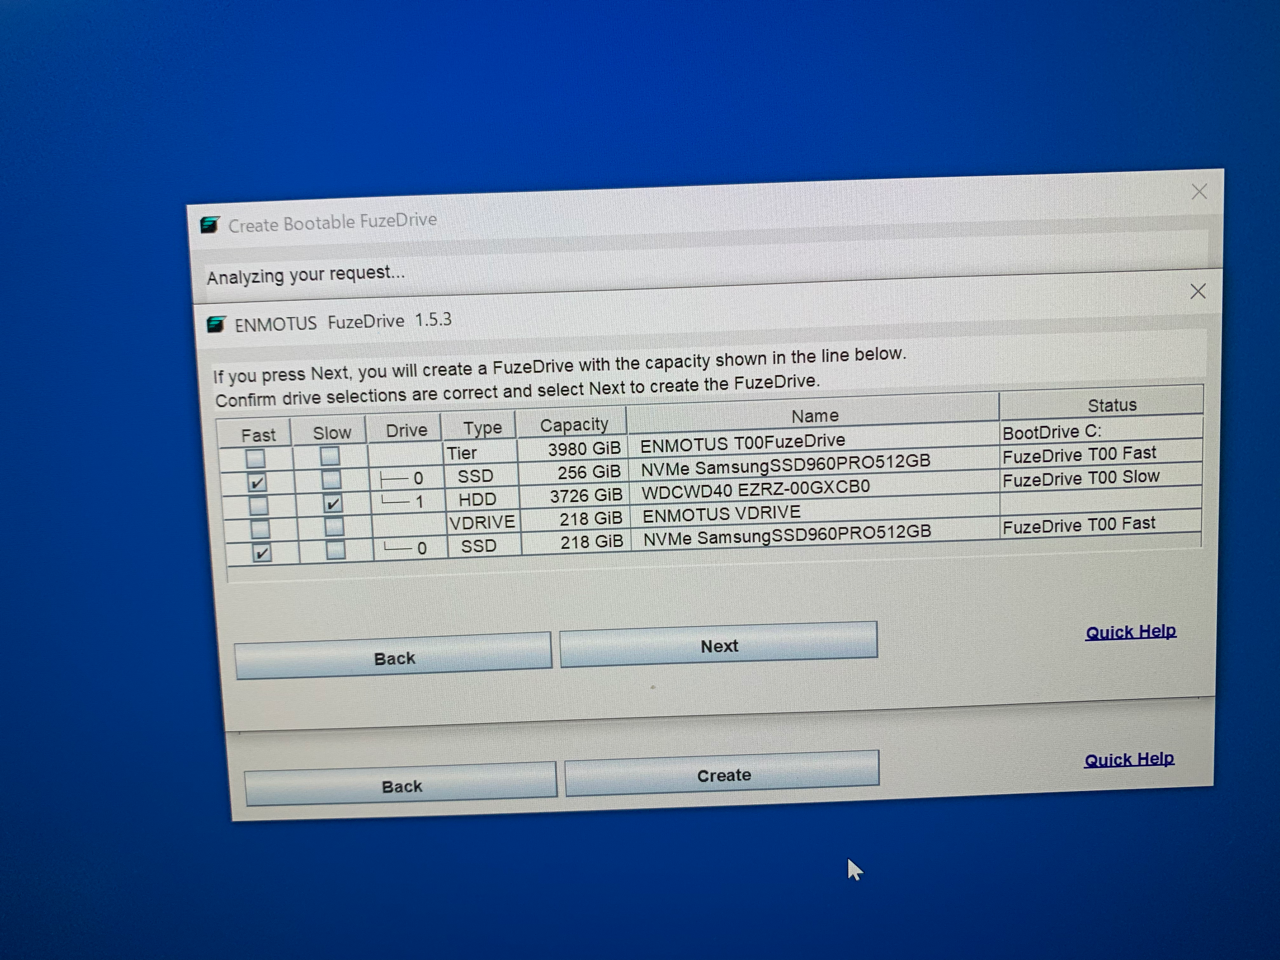Click the Capacity column header
Image resolution: width=1280 pixels, height=960 pixels.
pos(573,425)
